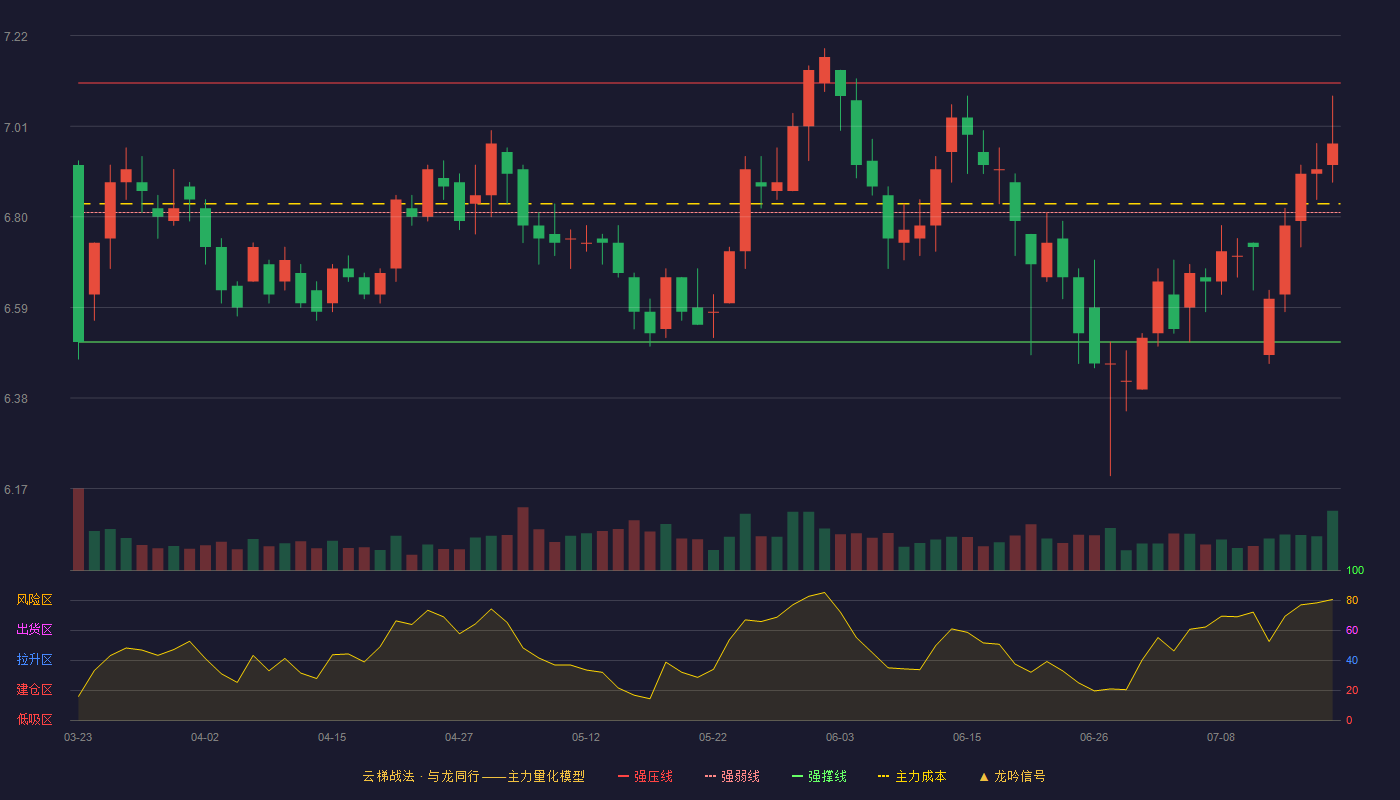Select the tall green candlestick above 03-23

pyautogui.click(x=78, y=254)
